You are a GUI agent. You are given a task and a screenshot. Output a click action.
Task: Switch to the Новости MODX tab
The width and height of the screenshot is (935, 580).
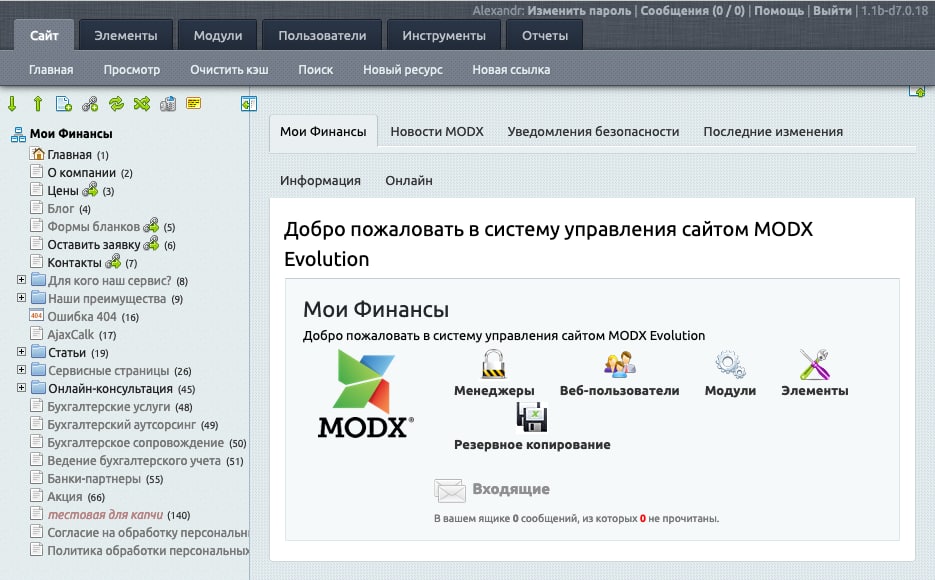tap(436, 131)
